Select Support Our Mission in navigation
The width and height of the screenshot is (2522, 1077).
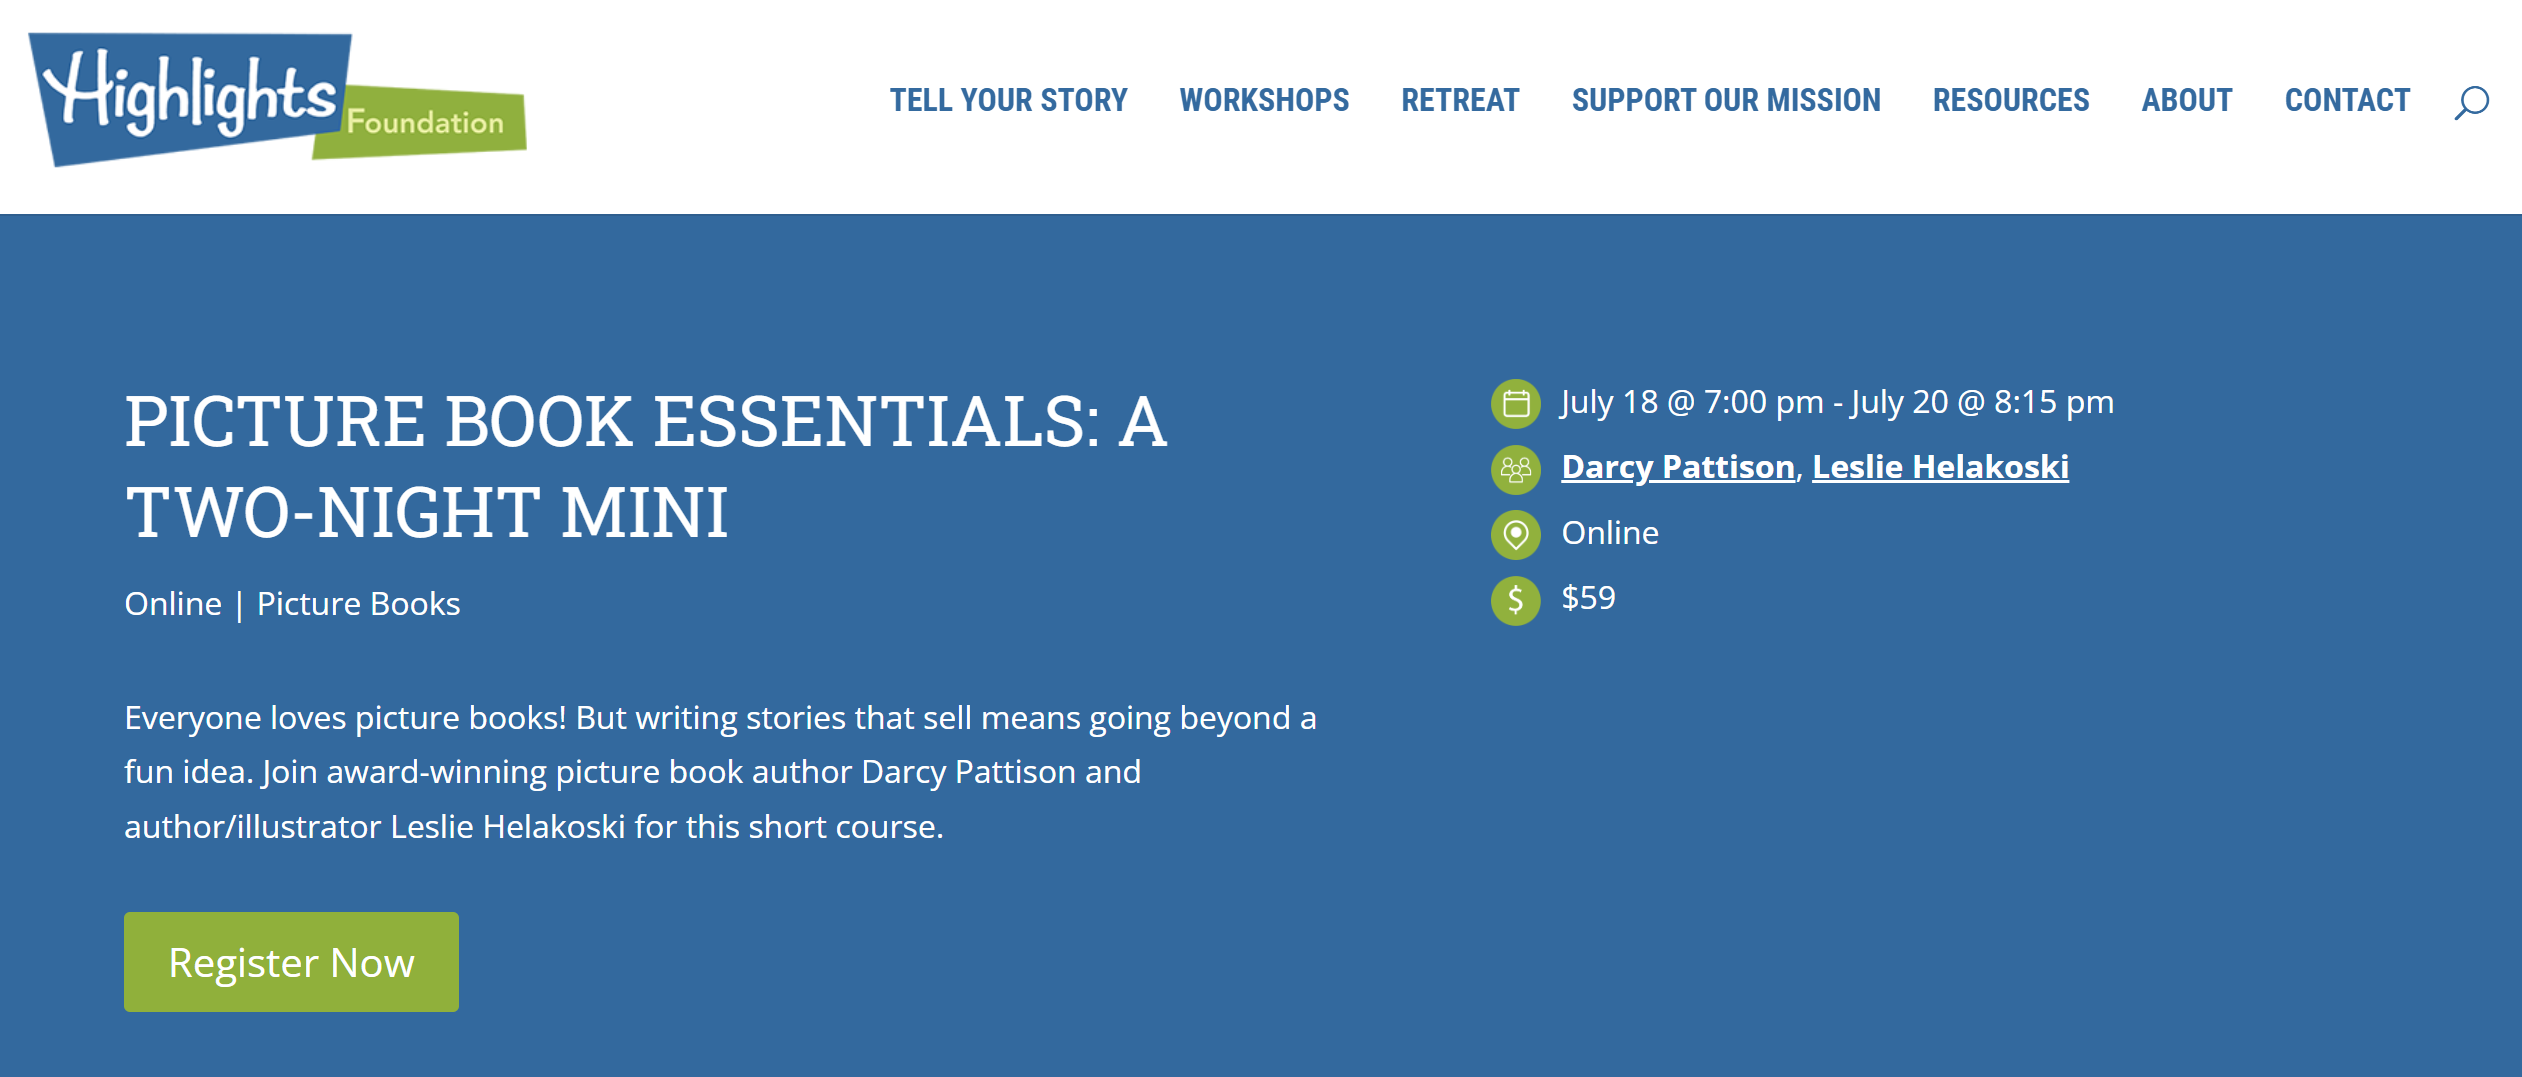click(1726, 101)
